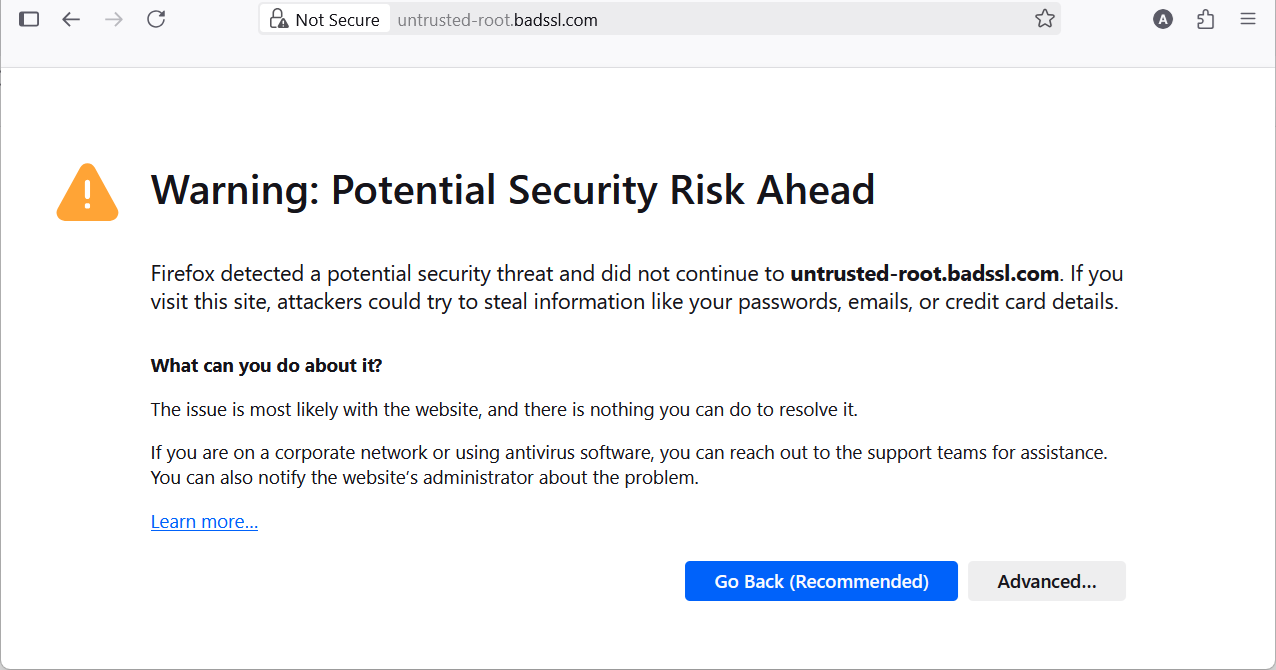This screenshot has height=670, width=1276.
Task: Click the bold untrusted-root.badssl.com text in paragraph
Action: tap(924, 274)
